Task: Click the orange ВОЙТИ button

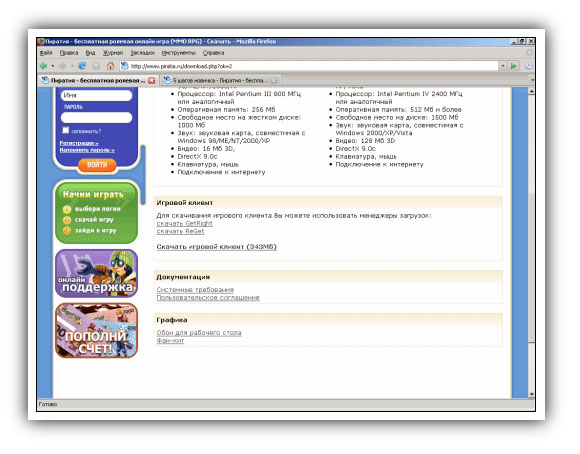Action: [97, 165]
